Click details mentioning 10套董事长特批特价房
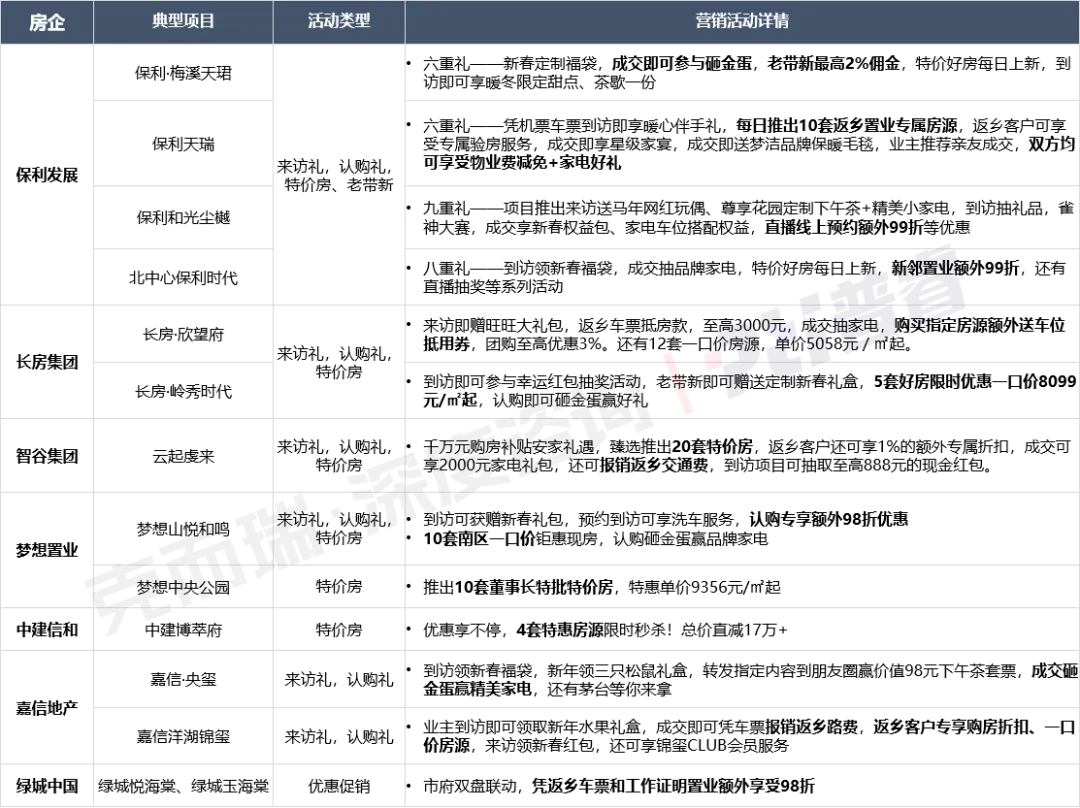The image size is (1080, 808). (742, 586)
